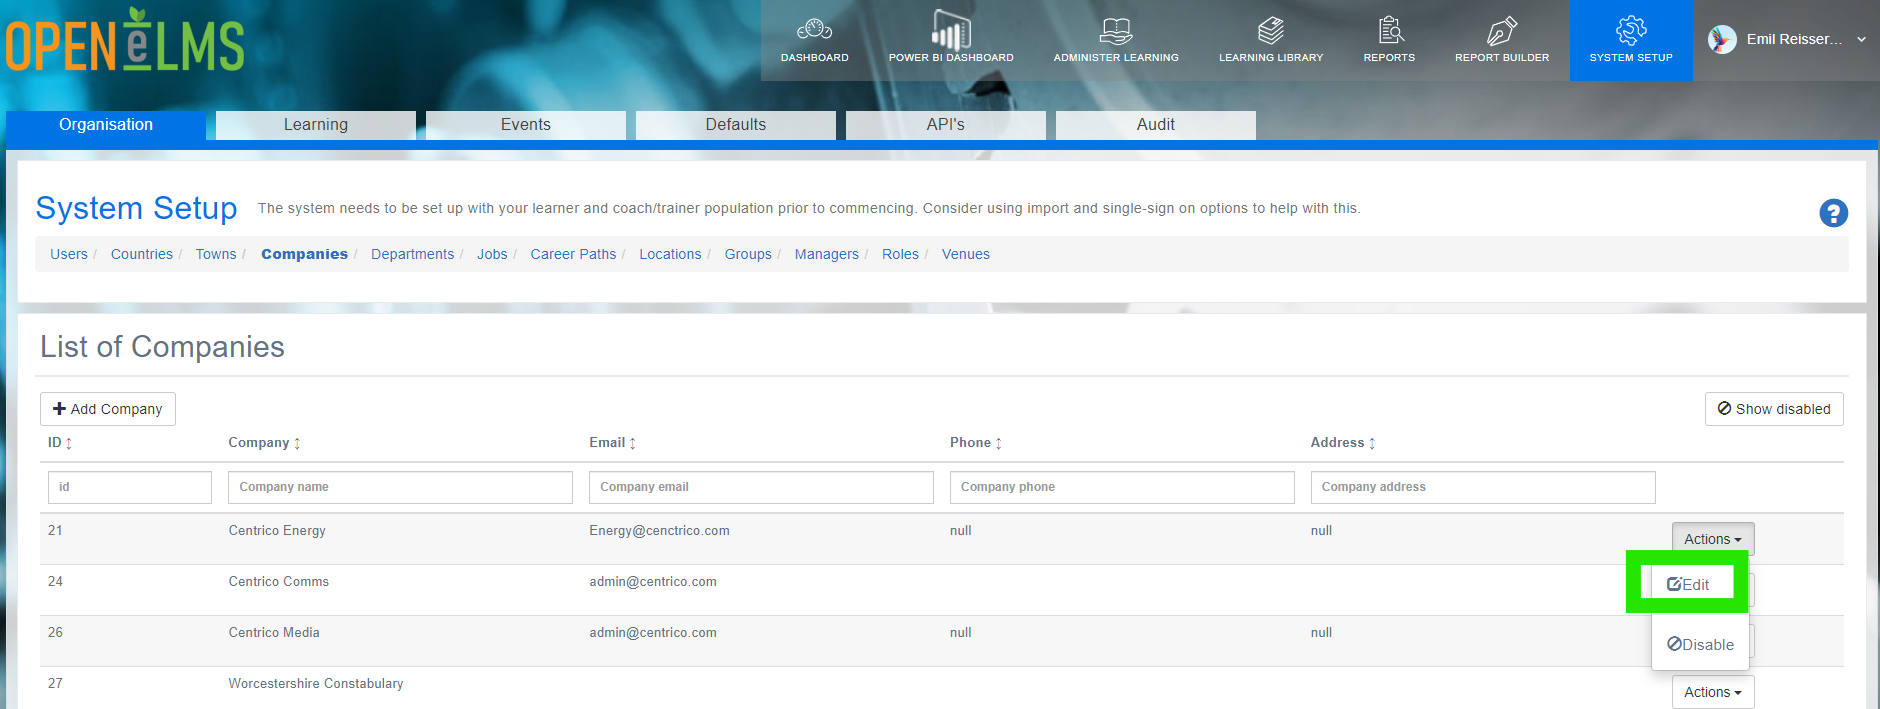The image size is (1880, 709).
Task: Focus the id filter field
Action: click(x=130, y=487)
